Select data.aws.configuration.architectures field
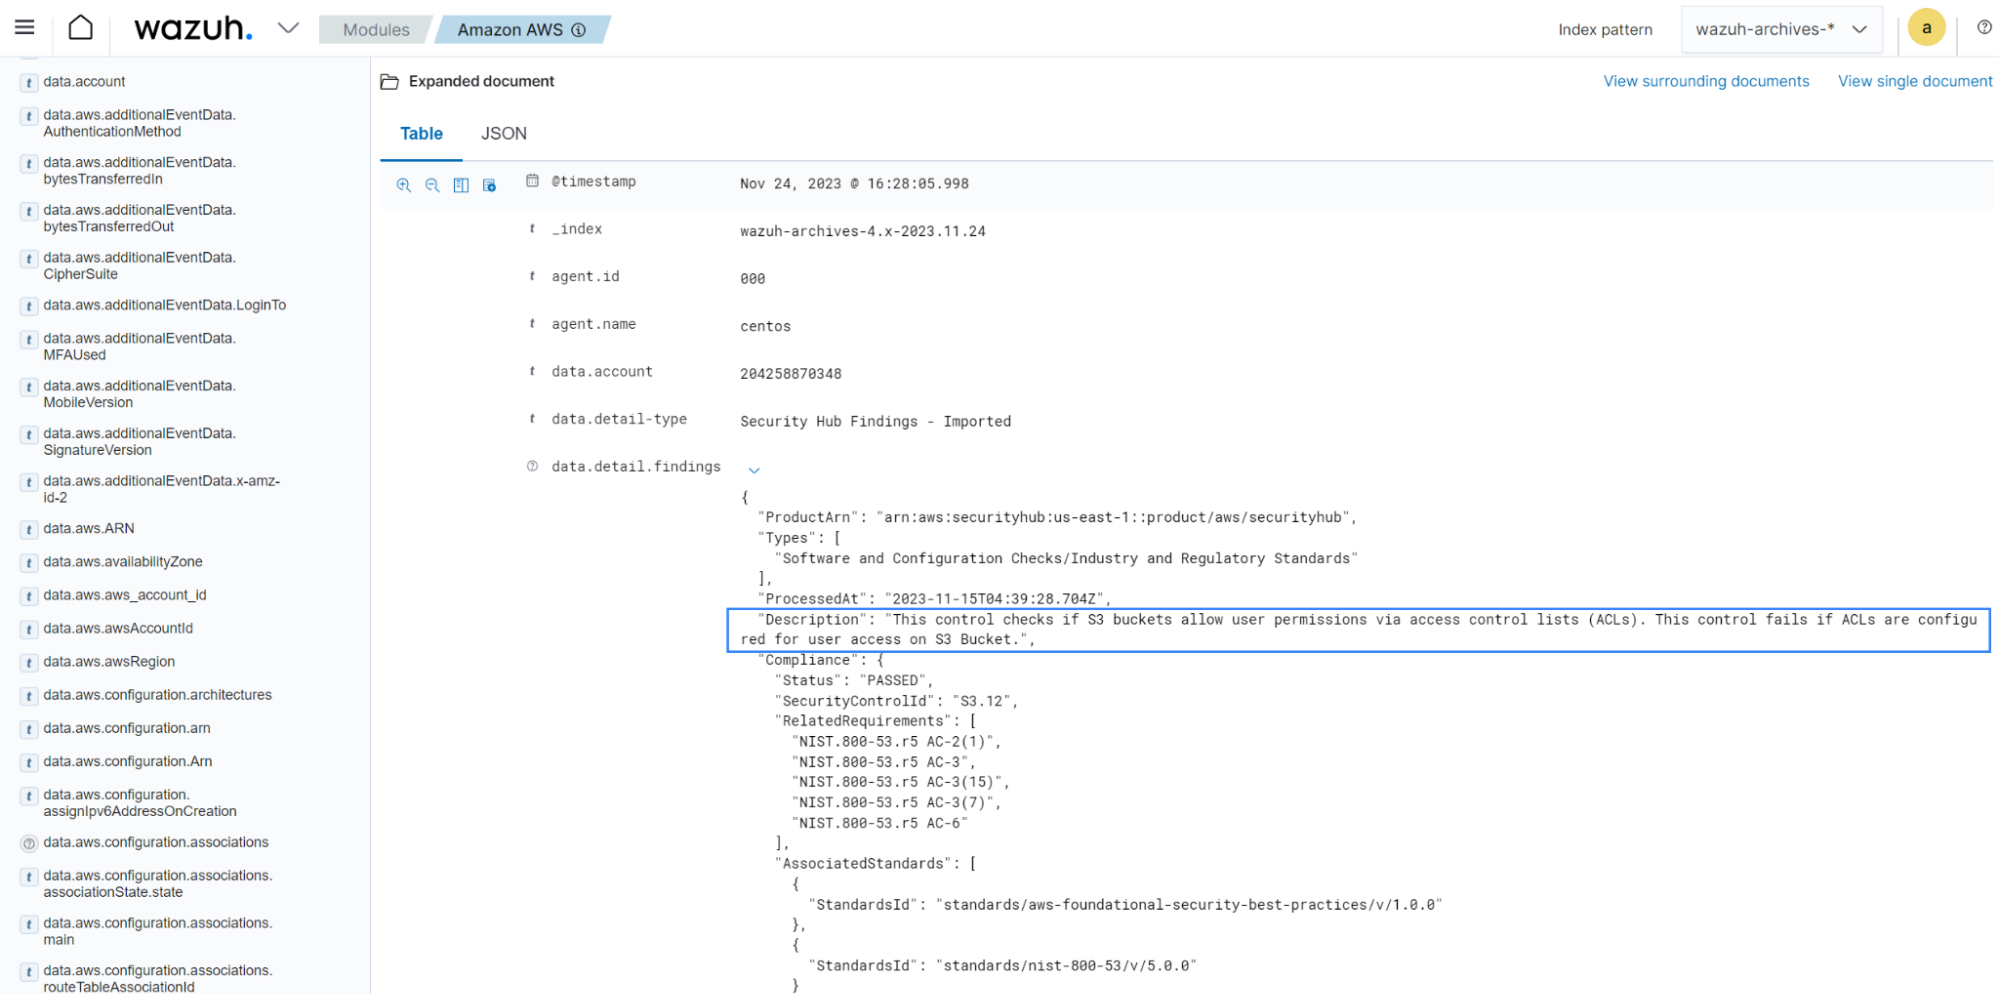 pos(157,695)
